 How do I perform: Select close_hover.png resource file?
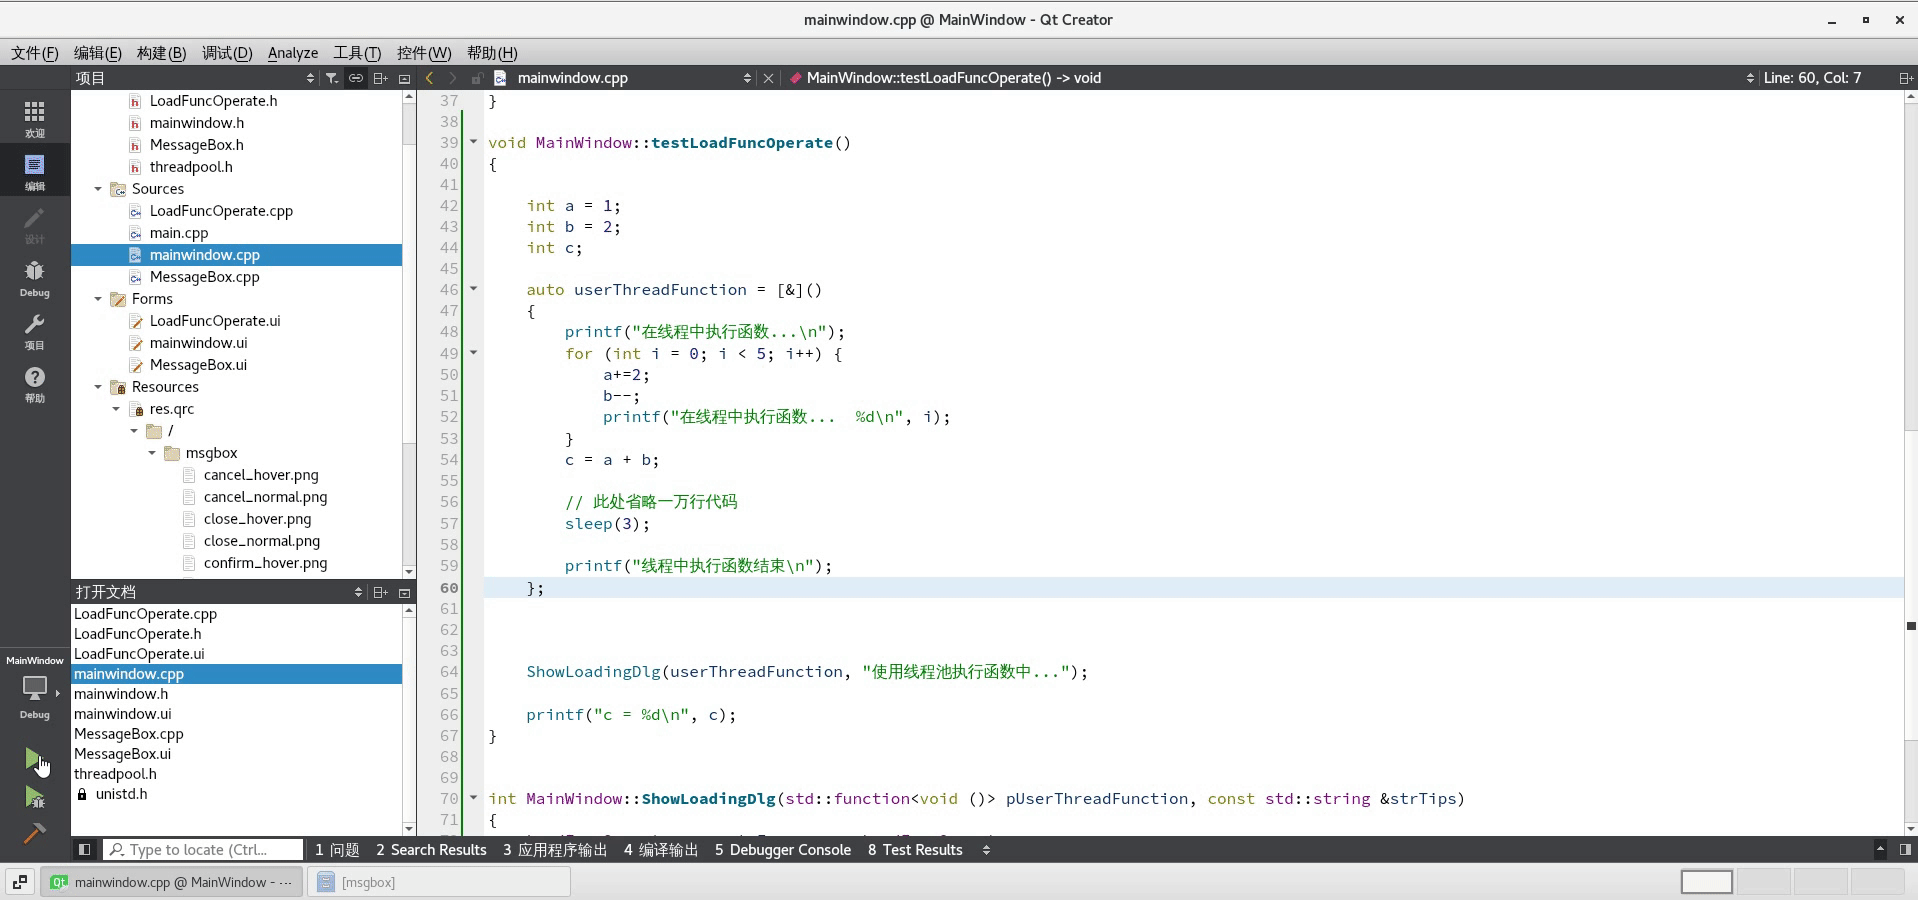click(257, 519)
